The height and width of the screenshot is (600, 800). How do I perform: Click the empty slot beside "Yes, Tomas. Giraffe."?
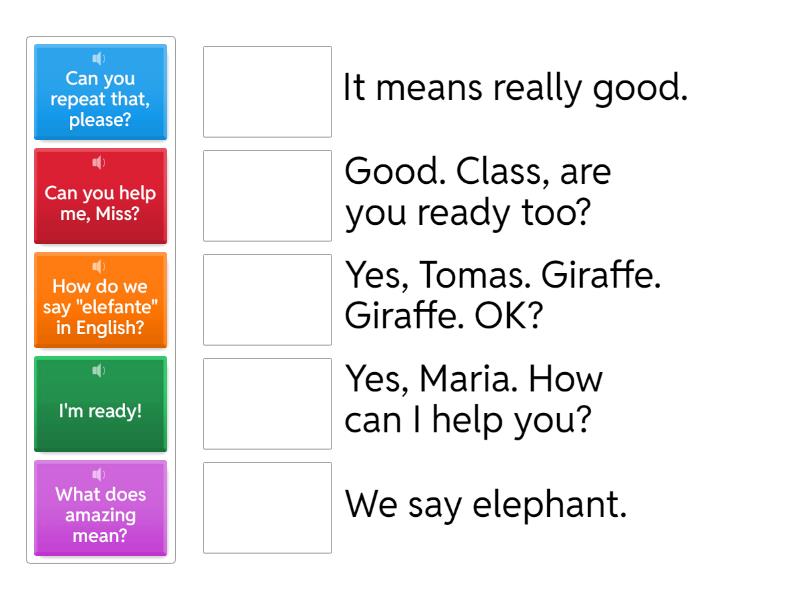coord(268,299)
